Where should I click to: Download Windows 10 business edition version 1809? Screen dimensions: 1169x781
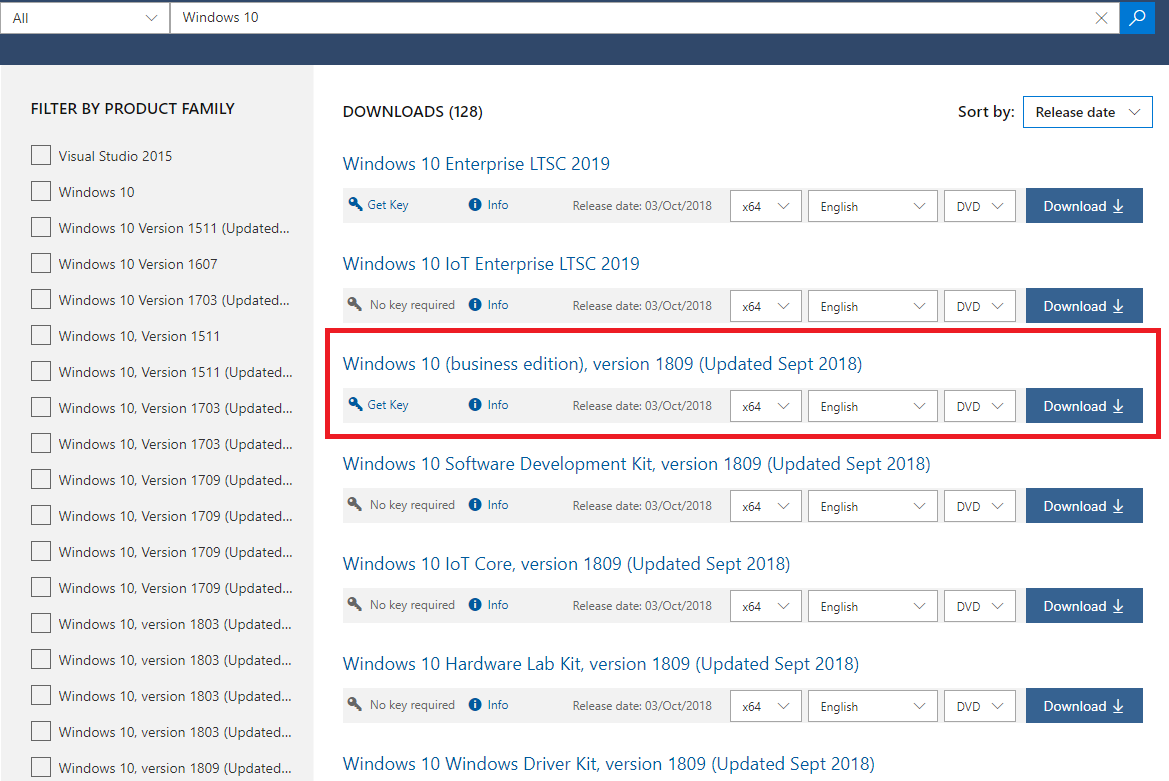(x=1084, y=405)
